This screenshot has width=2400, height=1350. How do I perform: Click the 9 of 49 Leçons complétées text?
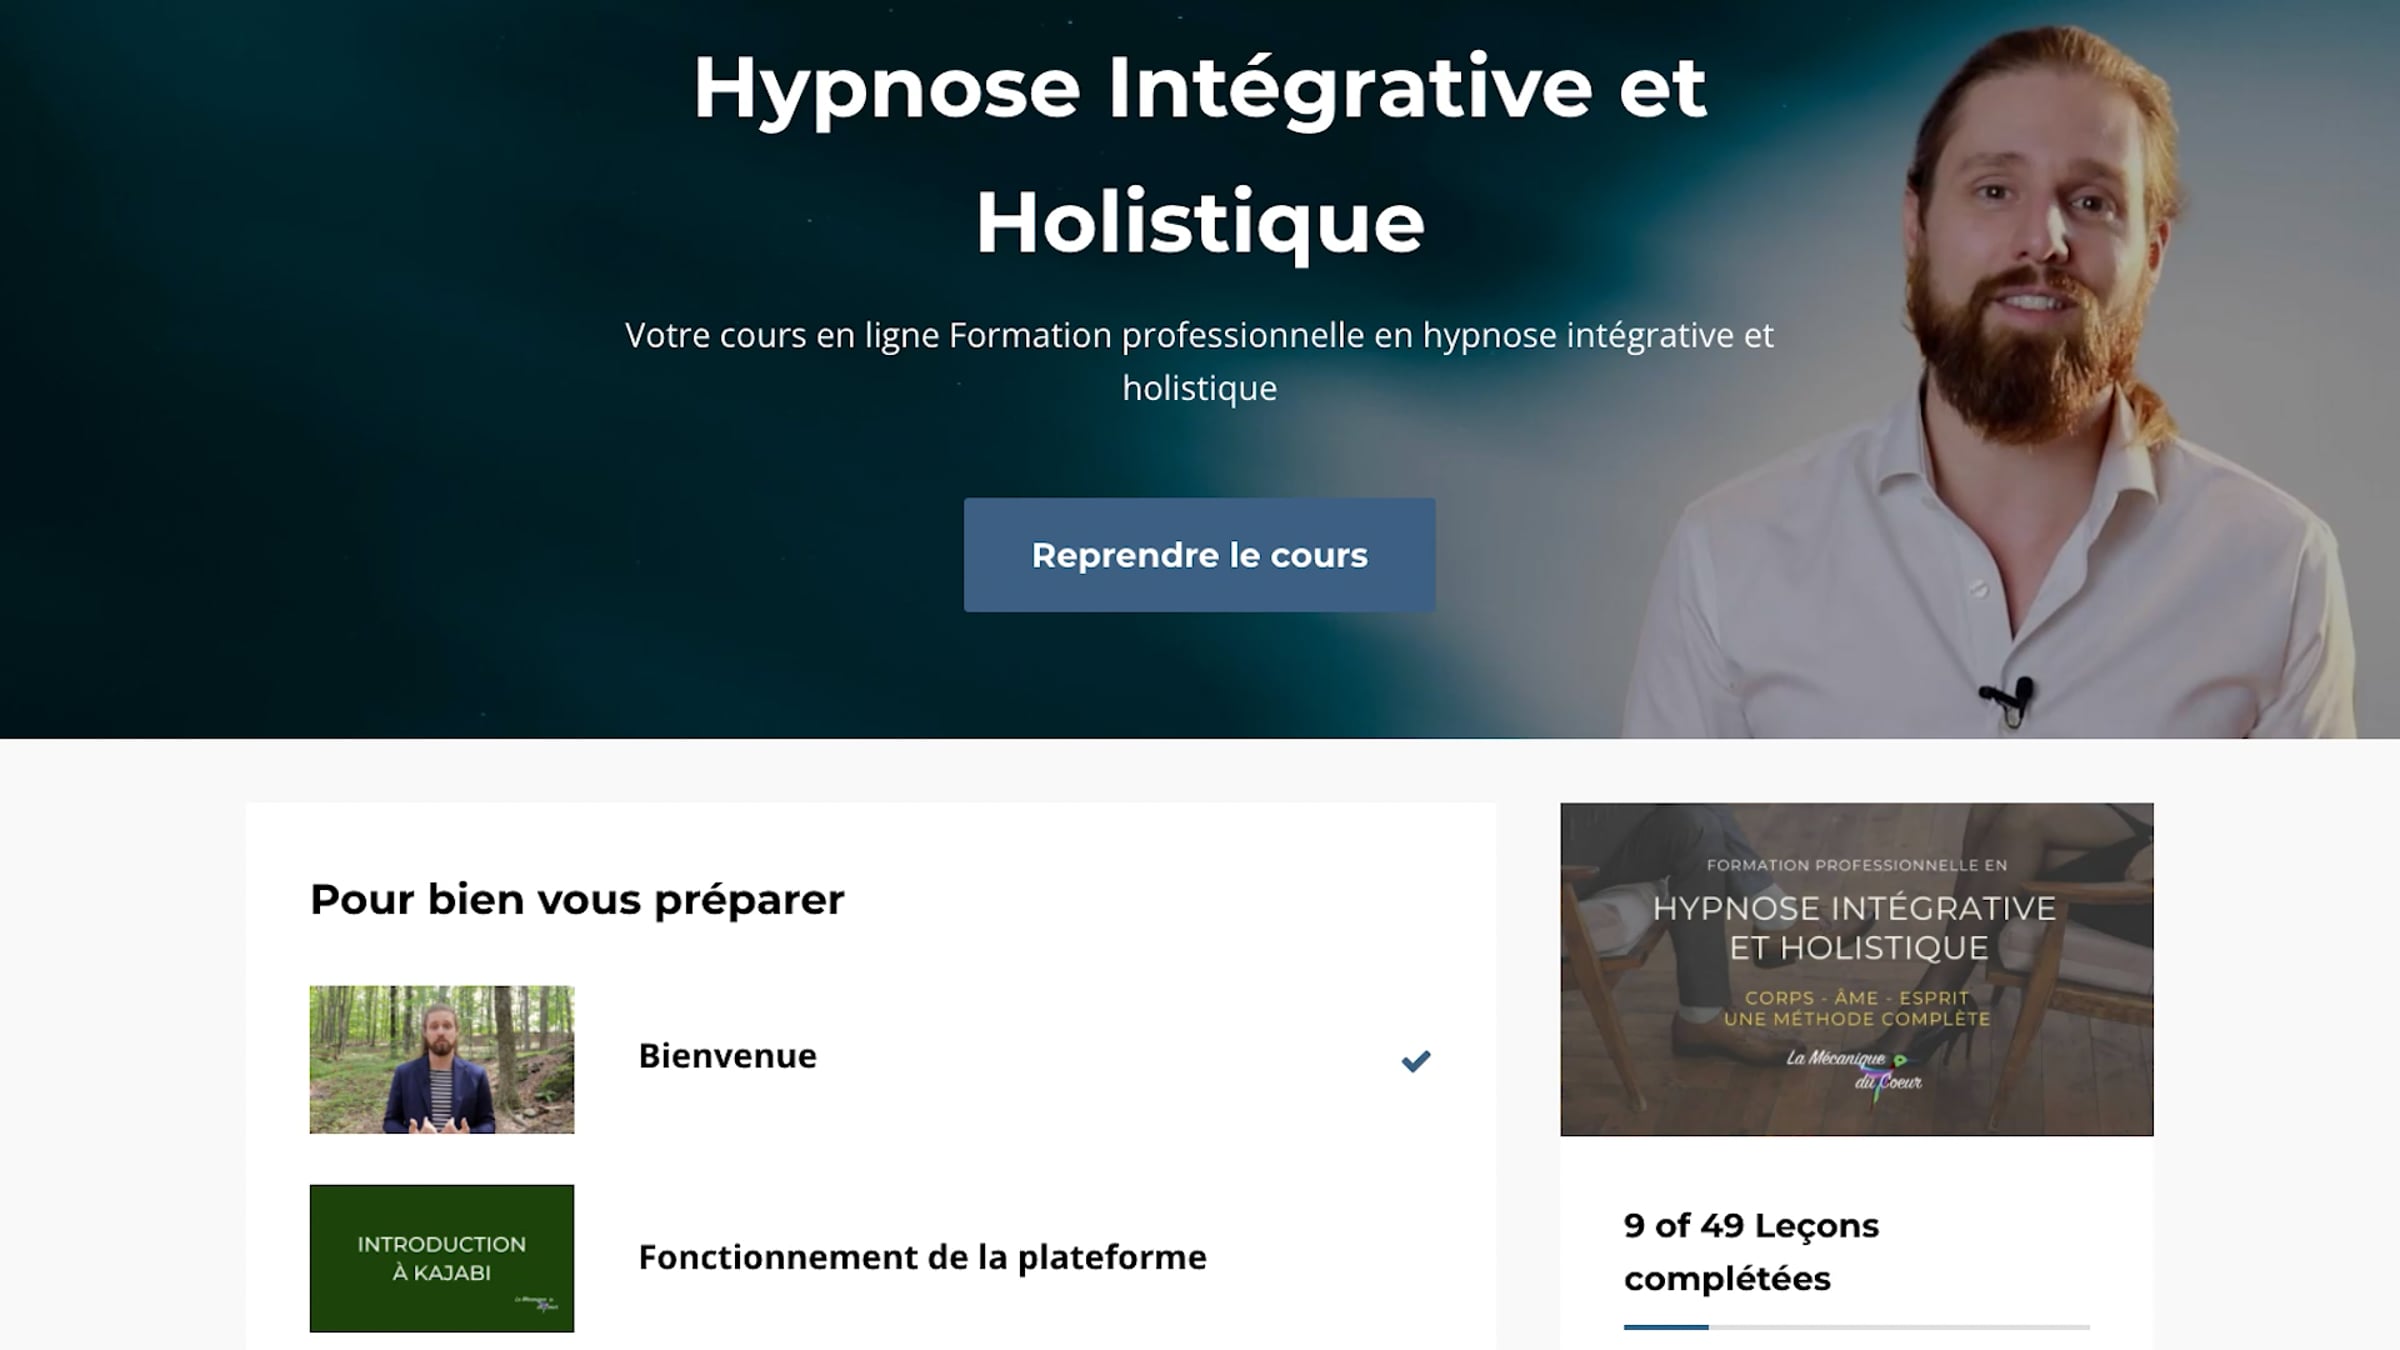coord(1751,1251)
